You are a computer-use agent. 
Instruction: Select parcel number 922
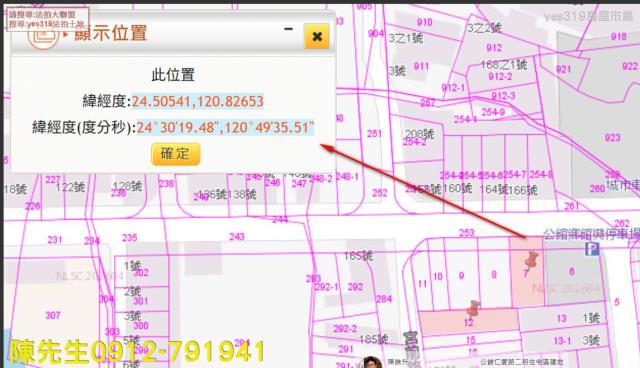pos(630,66)
